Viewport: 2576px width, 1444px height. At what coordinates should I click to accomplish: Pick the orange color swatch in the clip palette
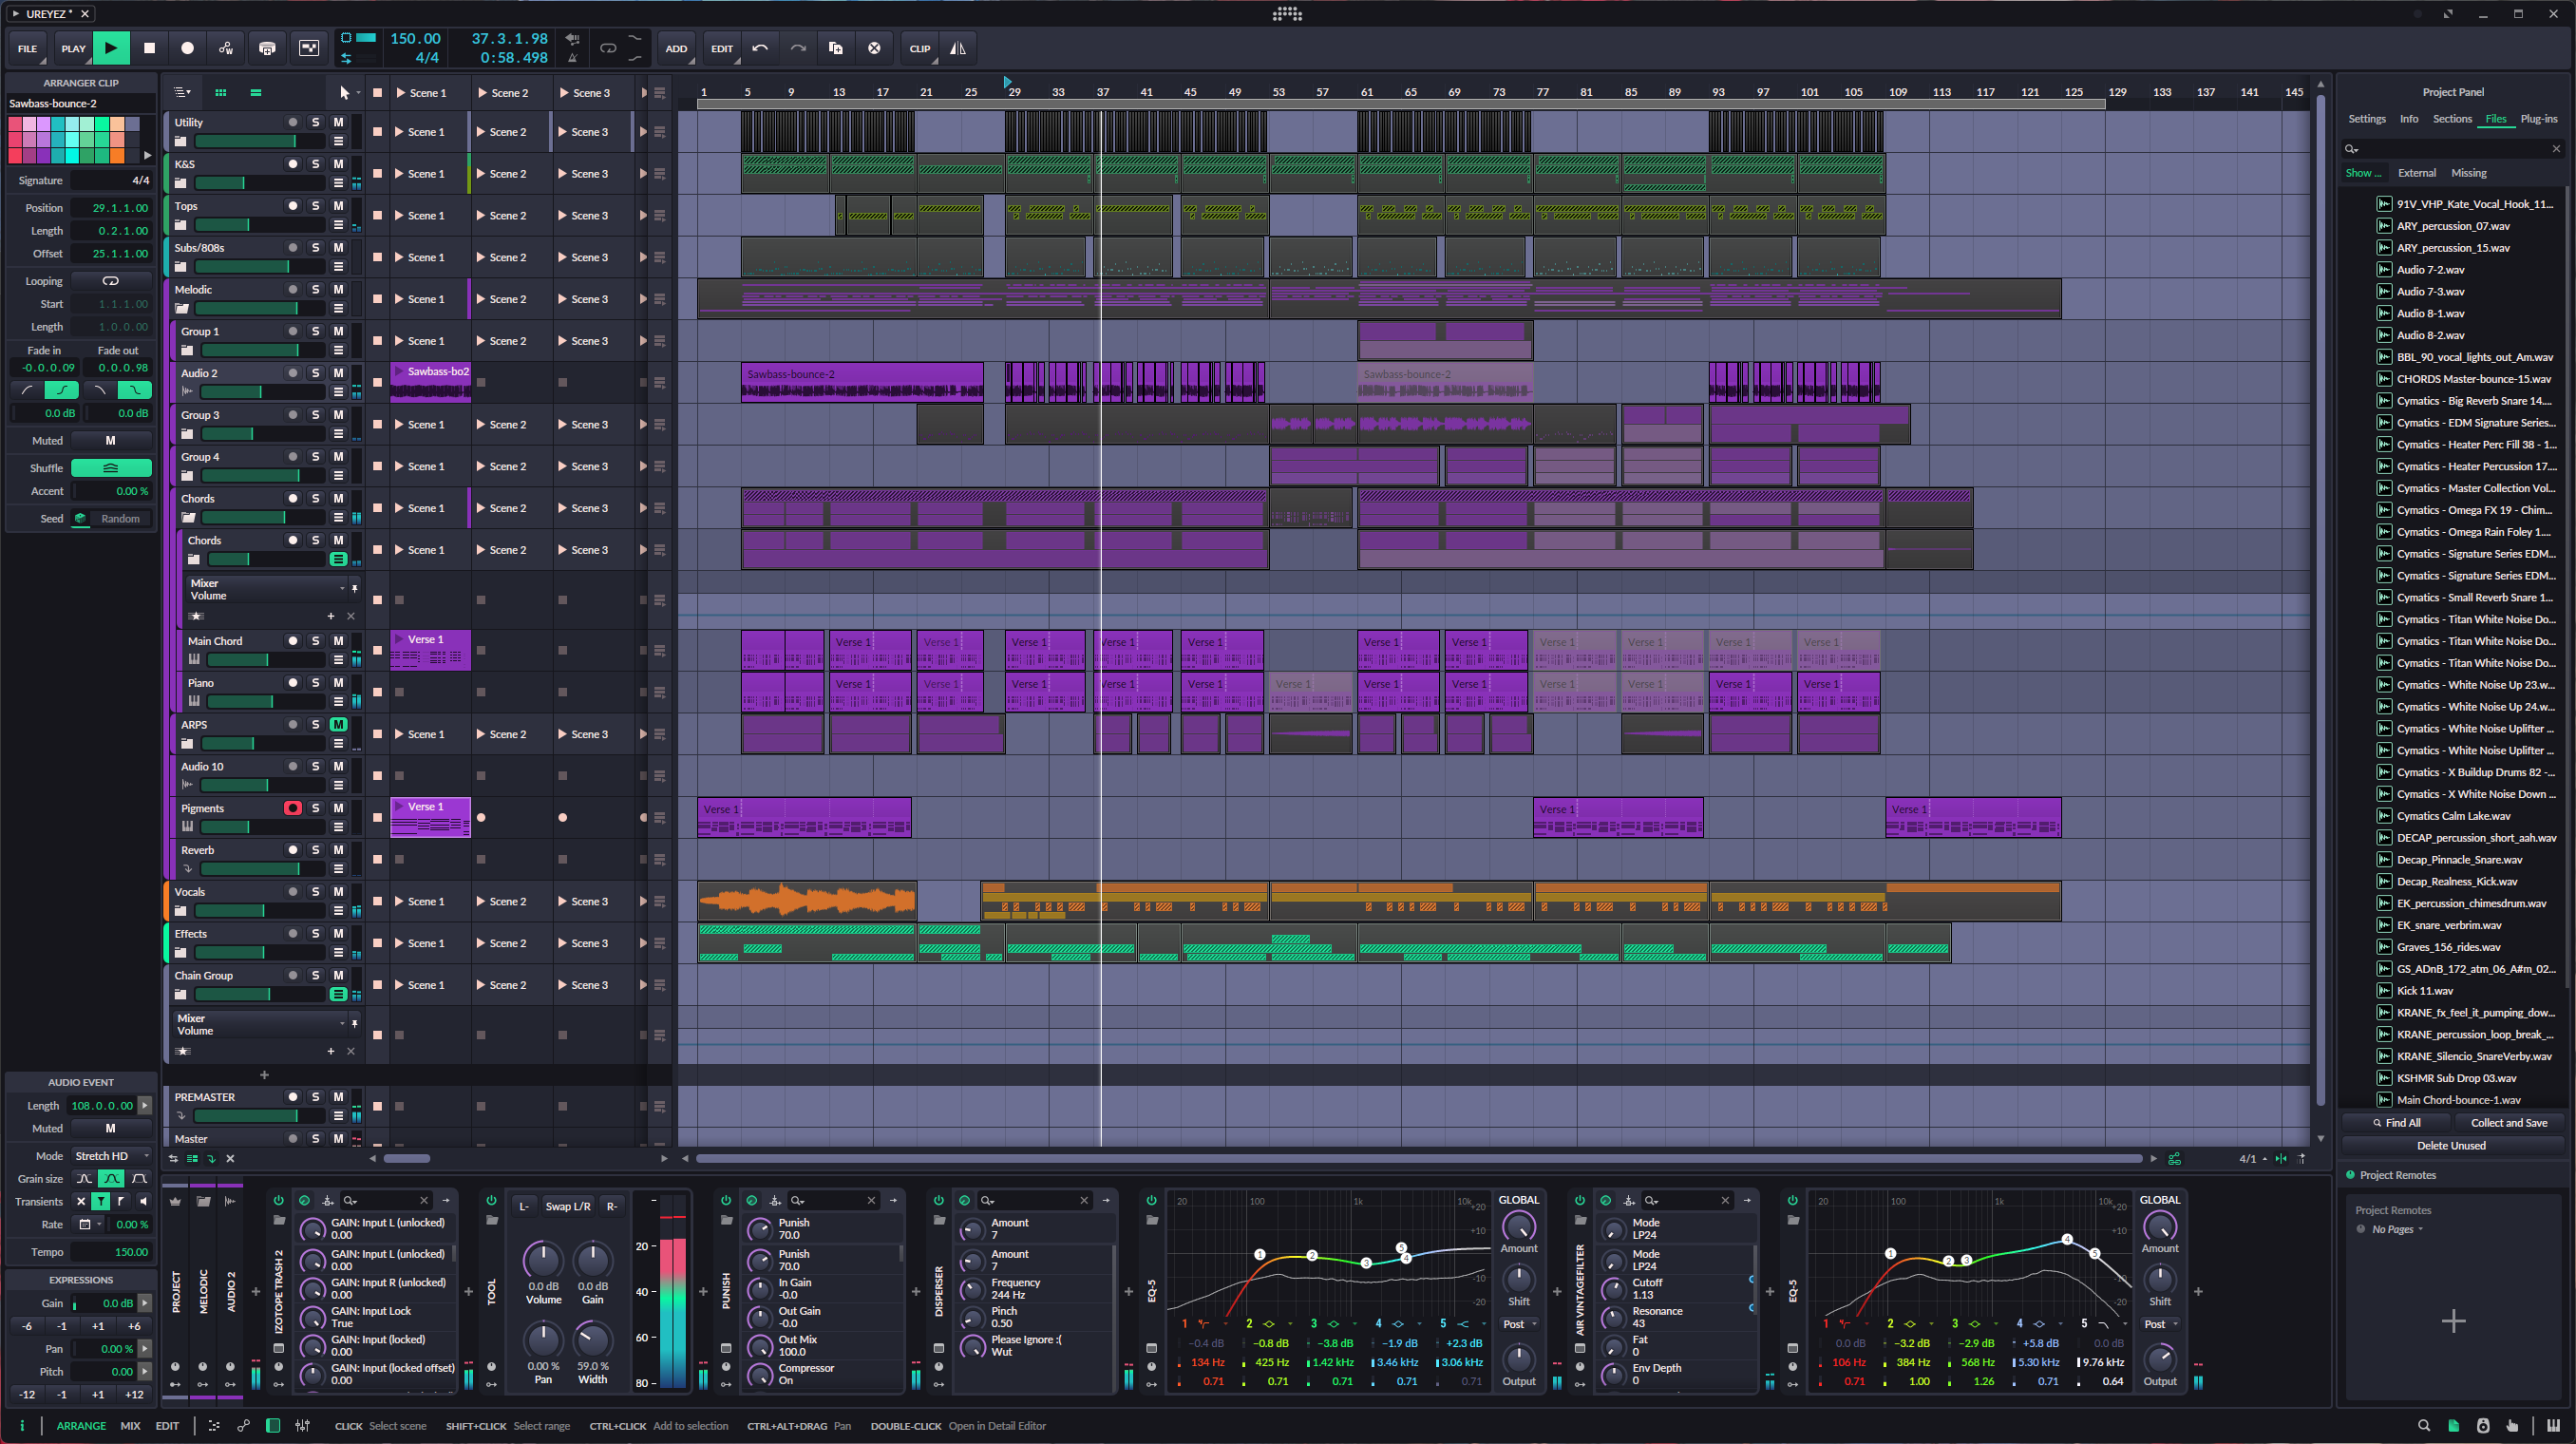point(117,155)
